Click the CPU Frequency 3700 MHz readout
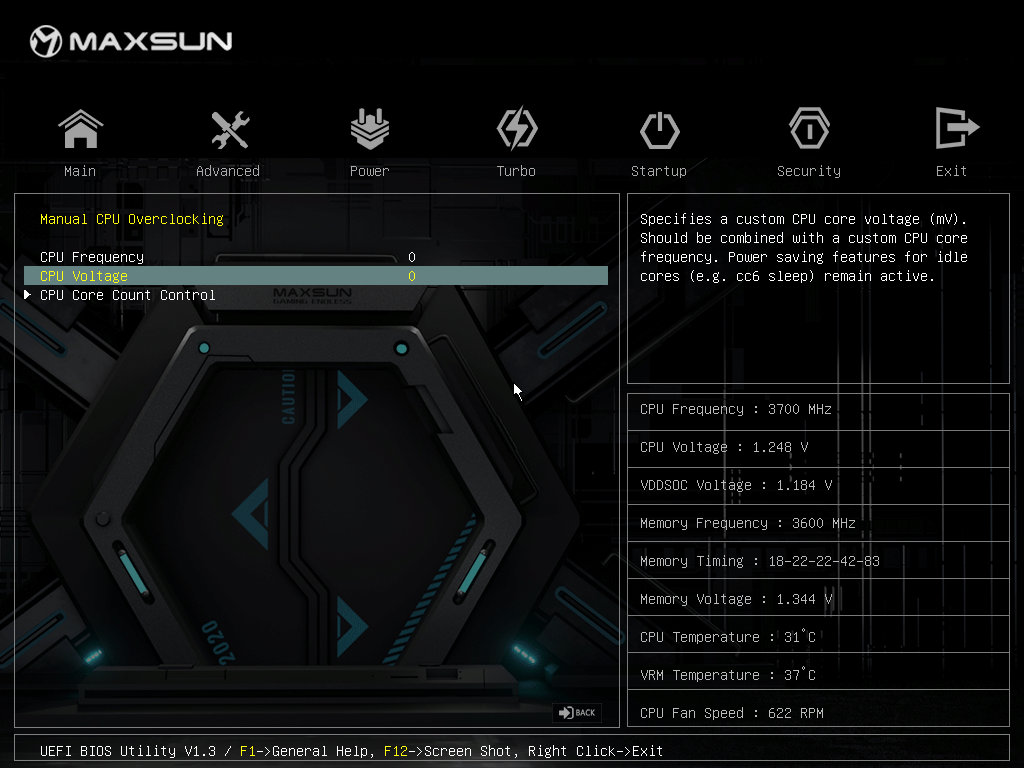This screenshot has height=768, width=1024. (736, 409)
